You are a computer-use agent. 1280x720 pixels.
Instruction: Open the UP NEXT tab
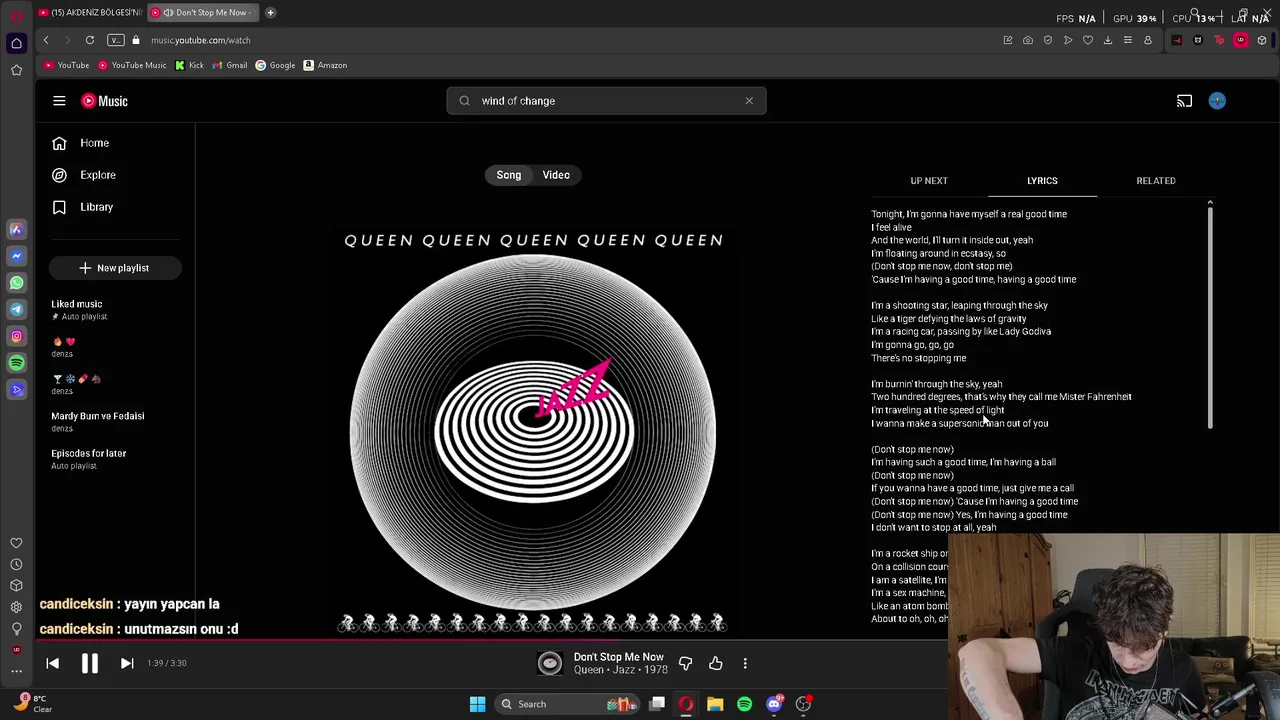point(929,181)
